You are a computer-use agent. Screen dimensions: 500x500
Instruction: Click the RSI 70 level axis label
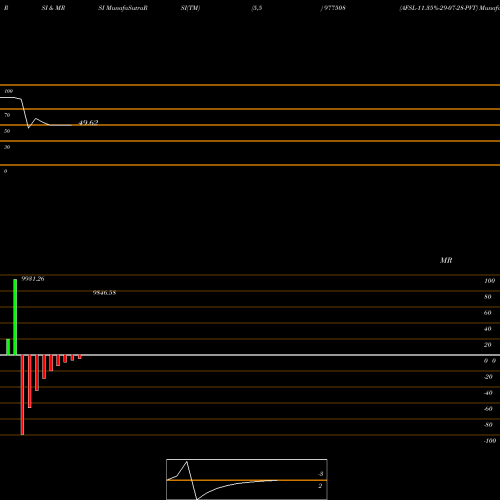(7, 115)
